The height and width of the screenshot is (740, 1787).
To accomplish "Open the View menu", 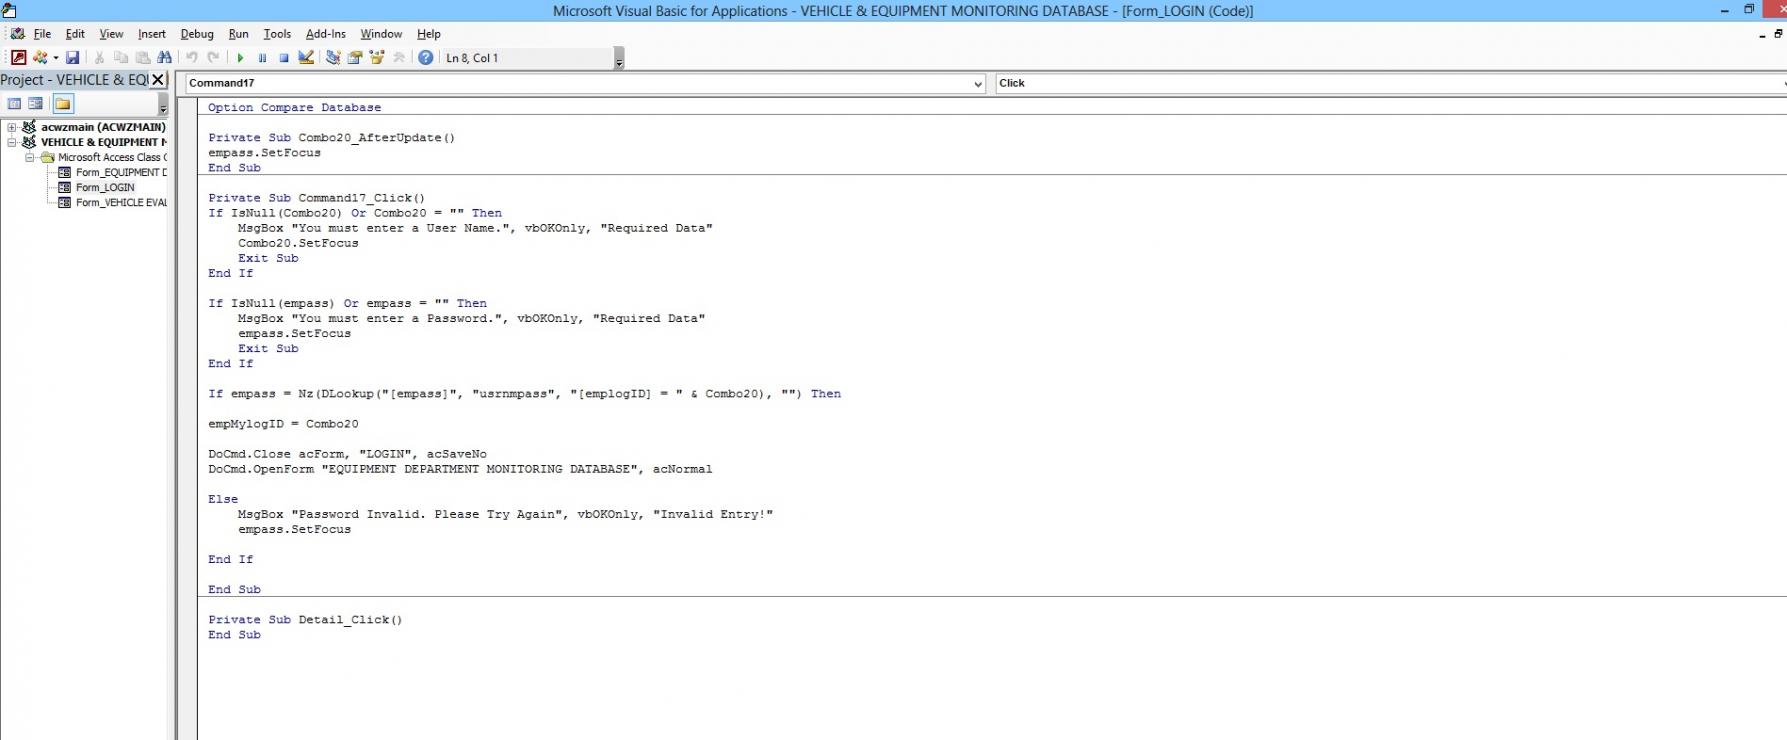I will pyautogui.click(x=111, y=34).
